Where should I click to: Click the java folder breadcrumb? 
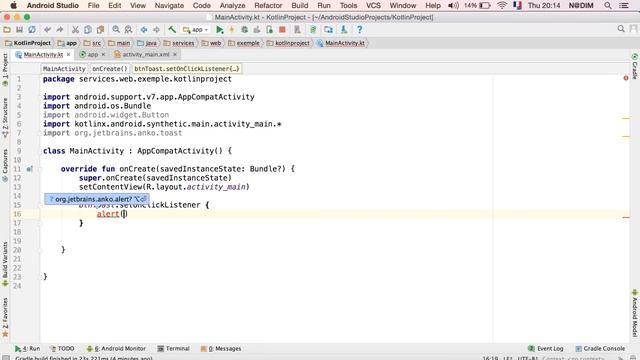147,43
